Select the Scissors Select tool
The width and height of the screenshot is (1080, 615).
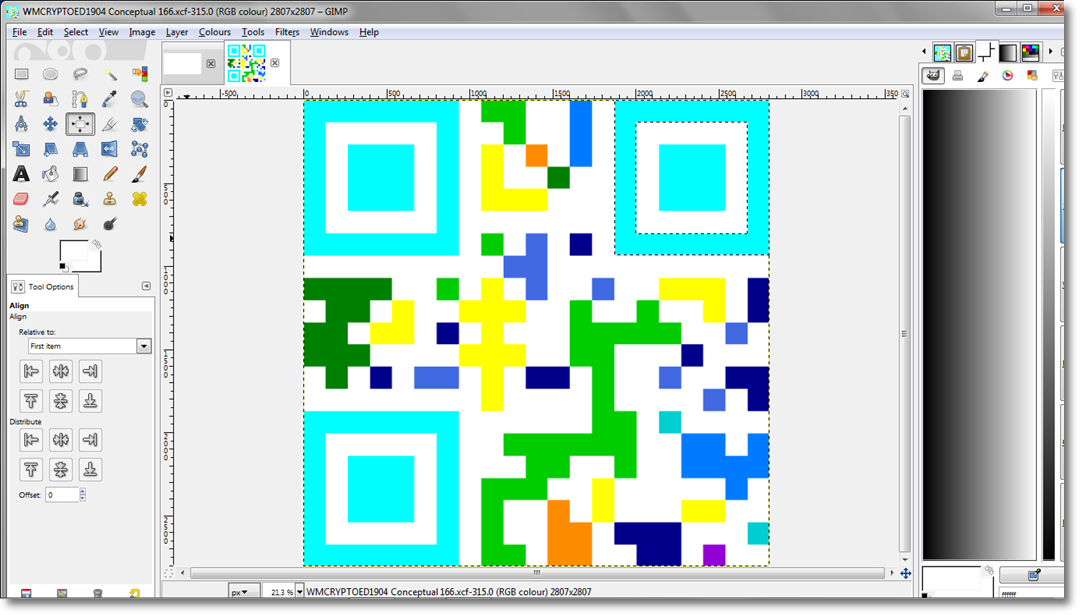21,99
